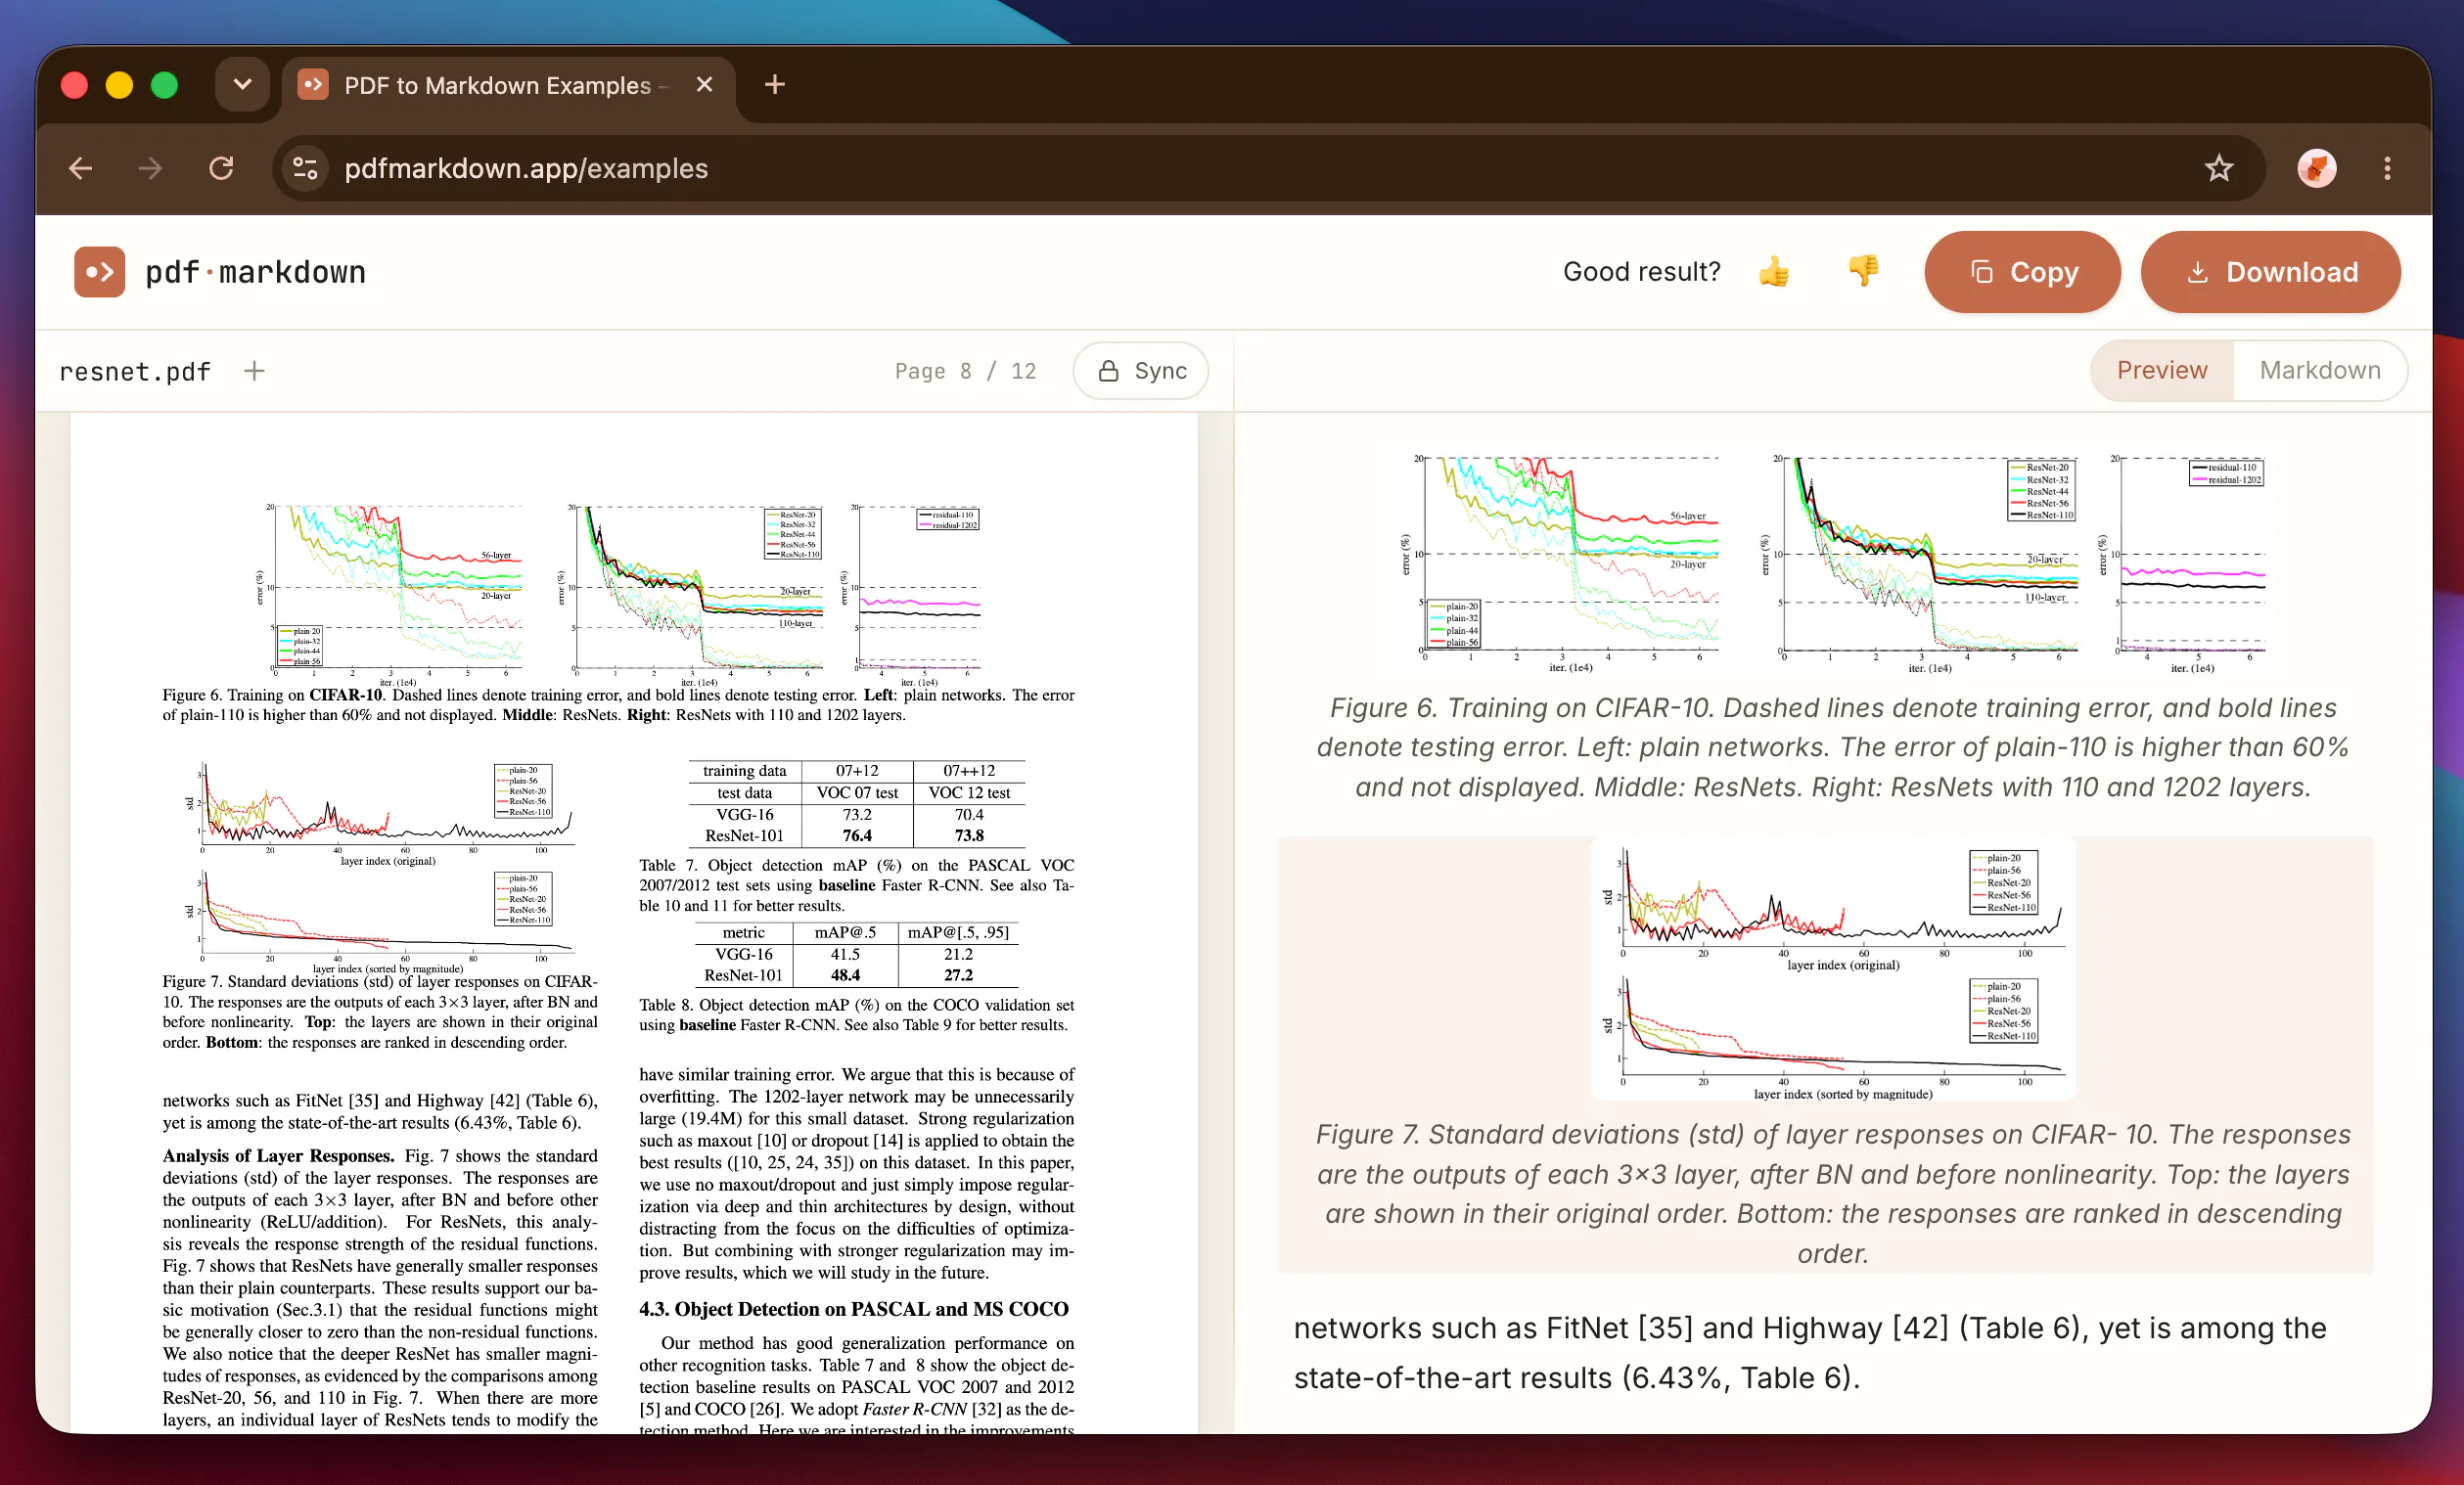Click the Figure 7 caption in preview pane
Image resolution: width=2464 pixels, height=1485 pixels.
[x=1832, y=1193]
